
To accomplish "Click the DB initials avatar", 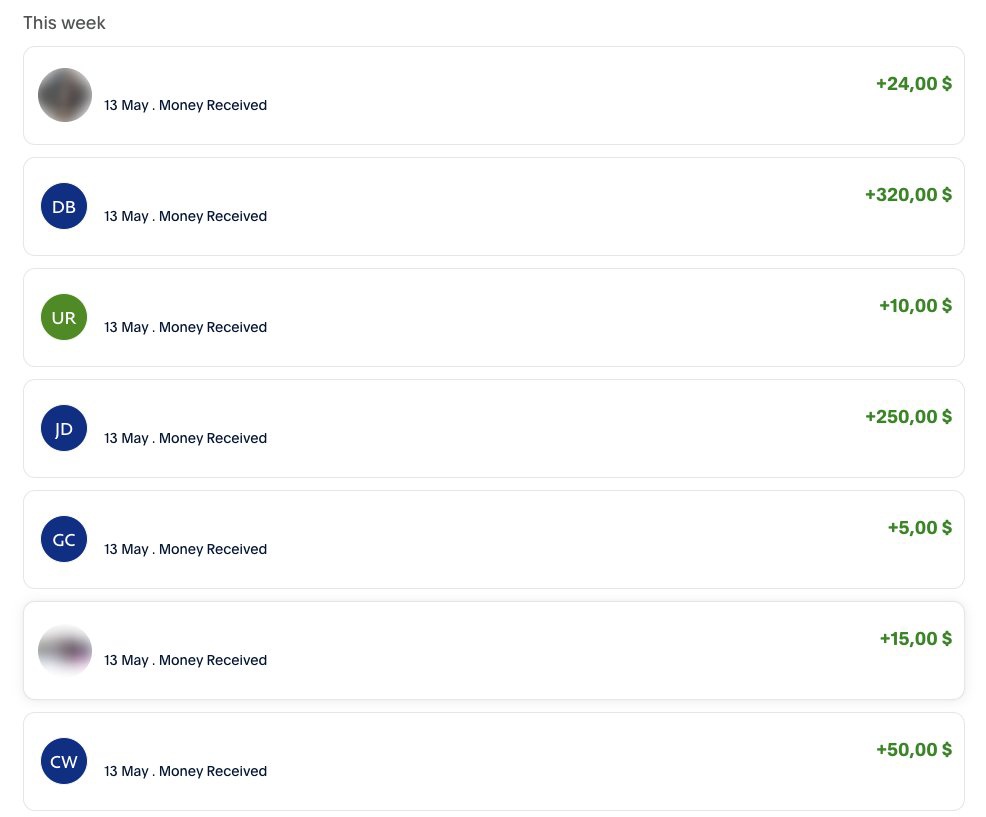I will (x=64, y=207).
